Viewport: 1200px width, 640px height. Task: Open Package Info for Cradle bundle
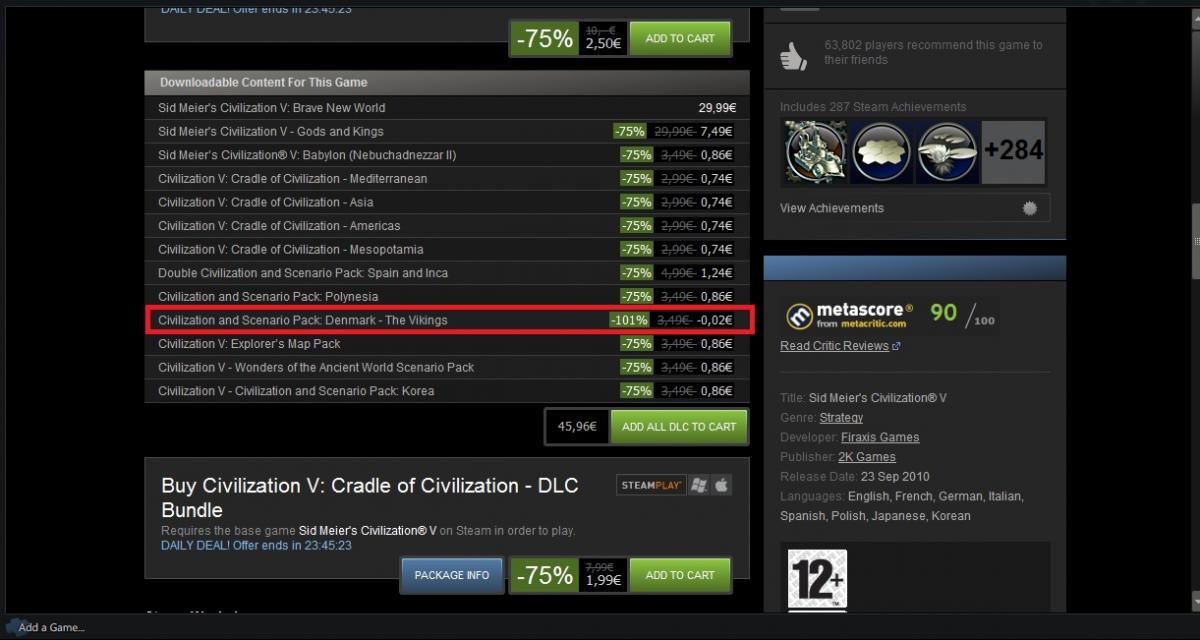point(452,575)
